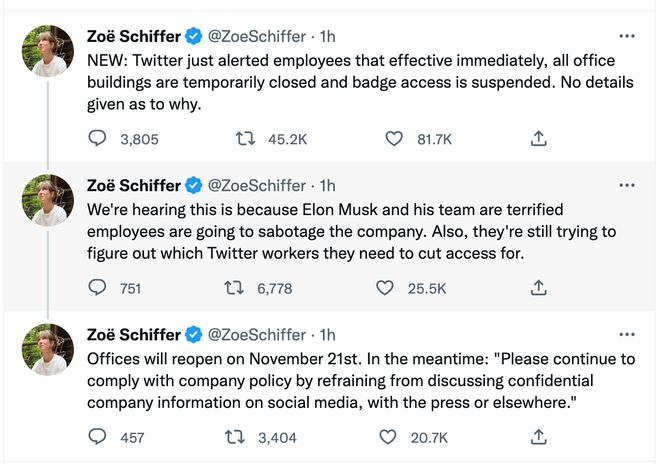Share the sabotage tweet

[538, 288]
